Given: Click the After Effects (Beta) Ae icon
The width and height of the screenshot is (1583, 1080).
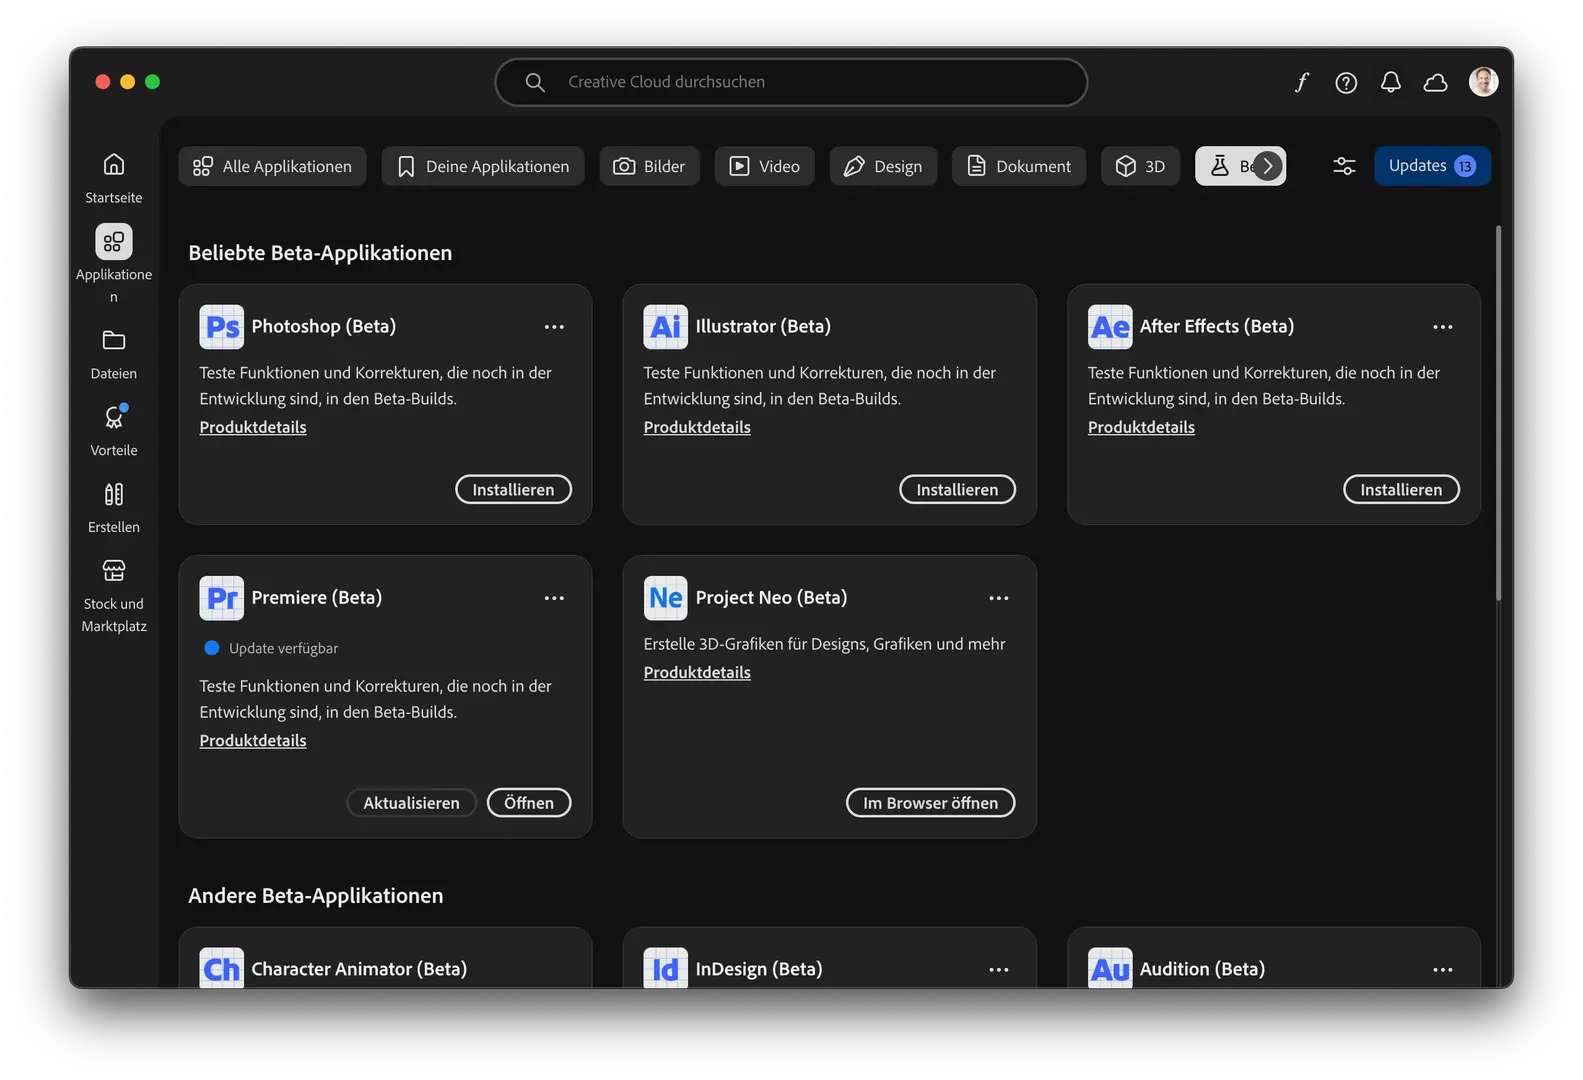Looking at the screenshot, I should [x=1110, y=327].
